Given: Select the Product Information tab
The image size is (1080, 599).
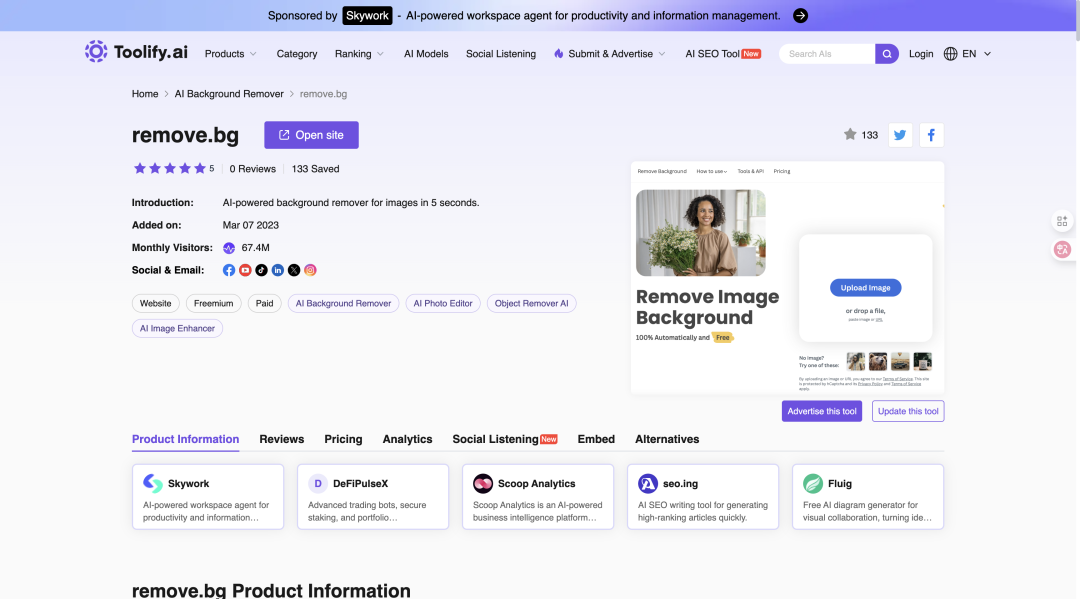Looking at the screenshot, I should tap(185, 439).
